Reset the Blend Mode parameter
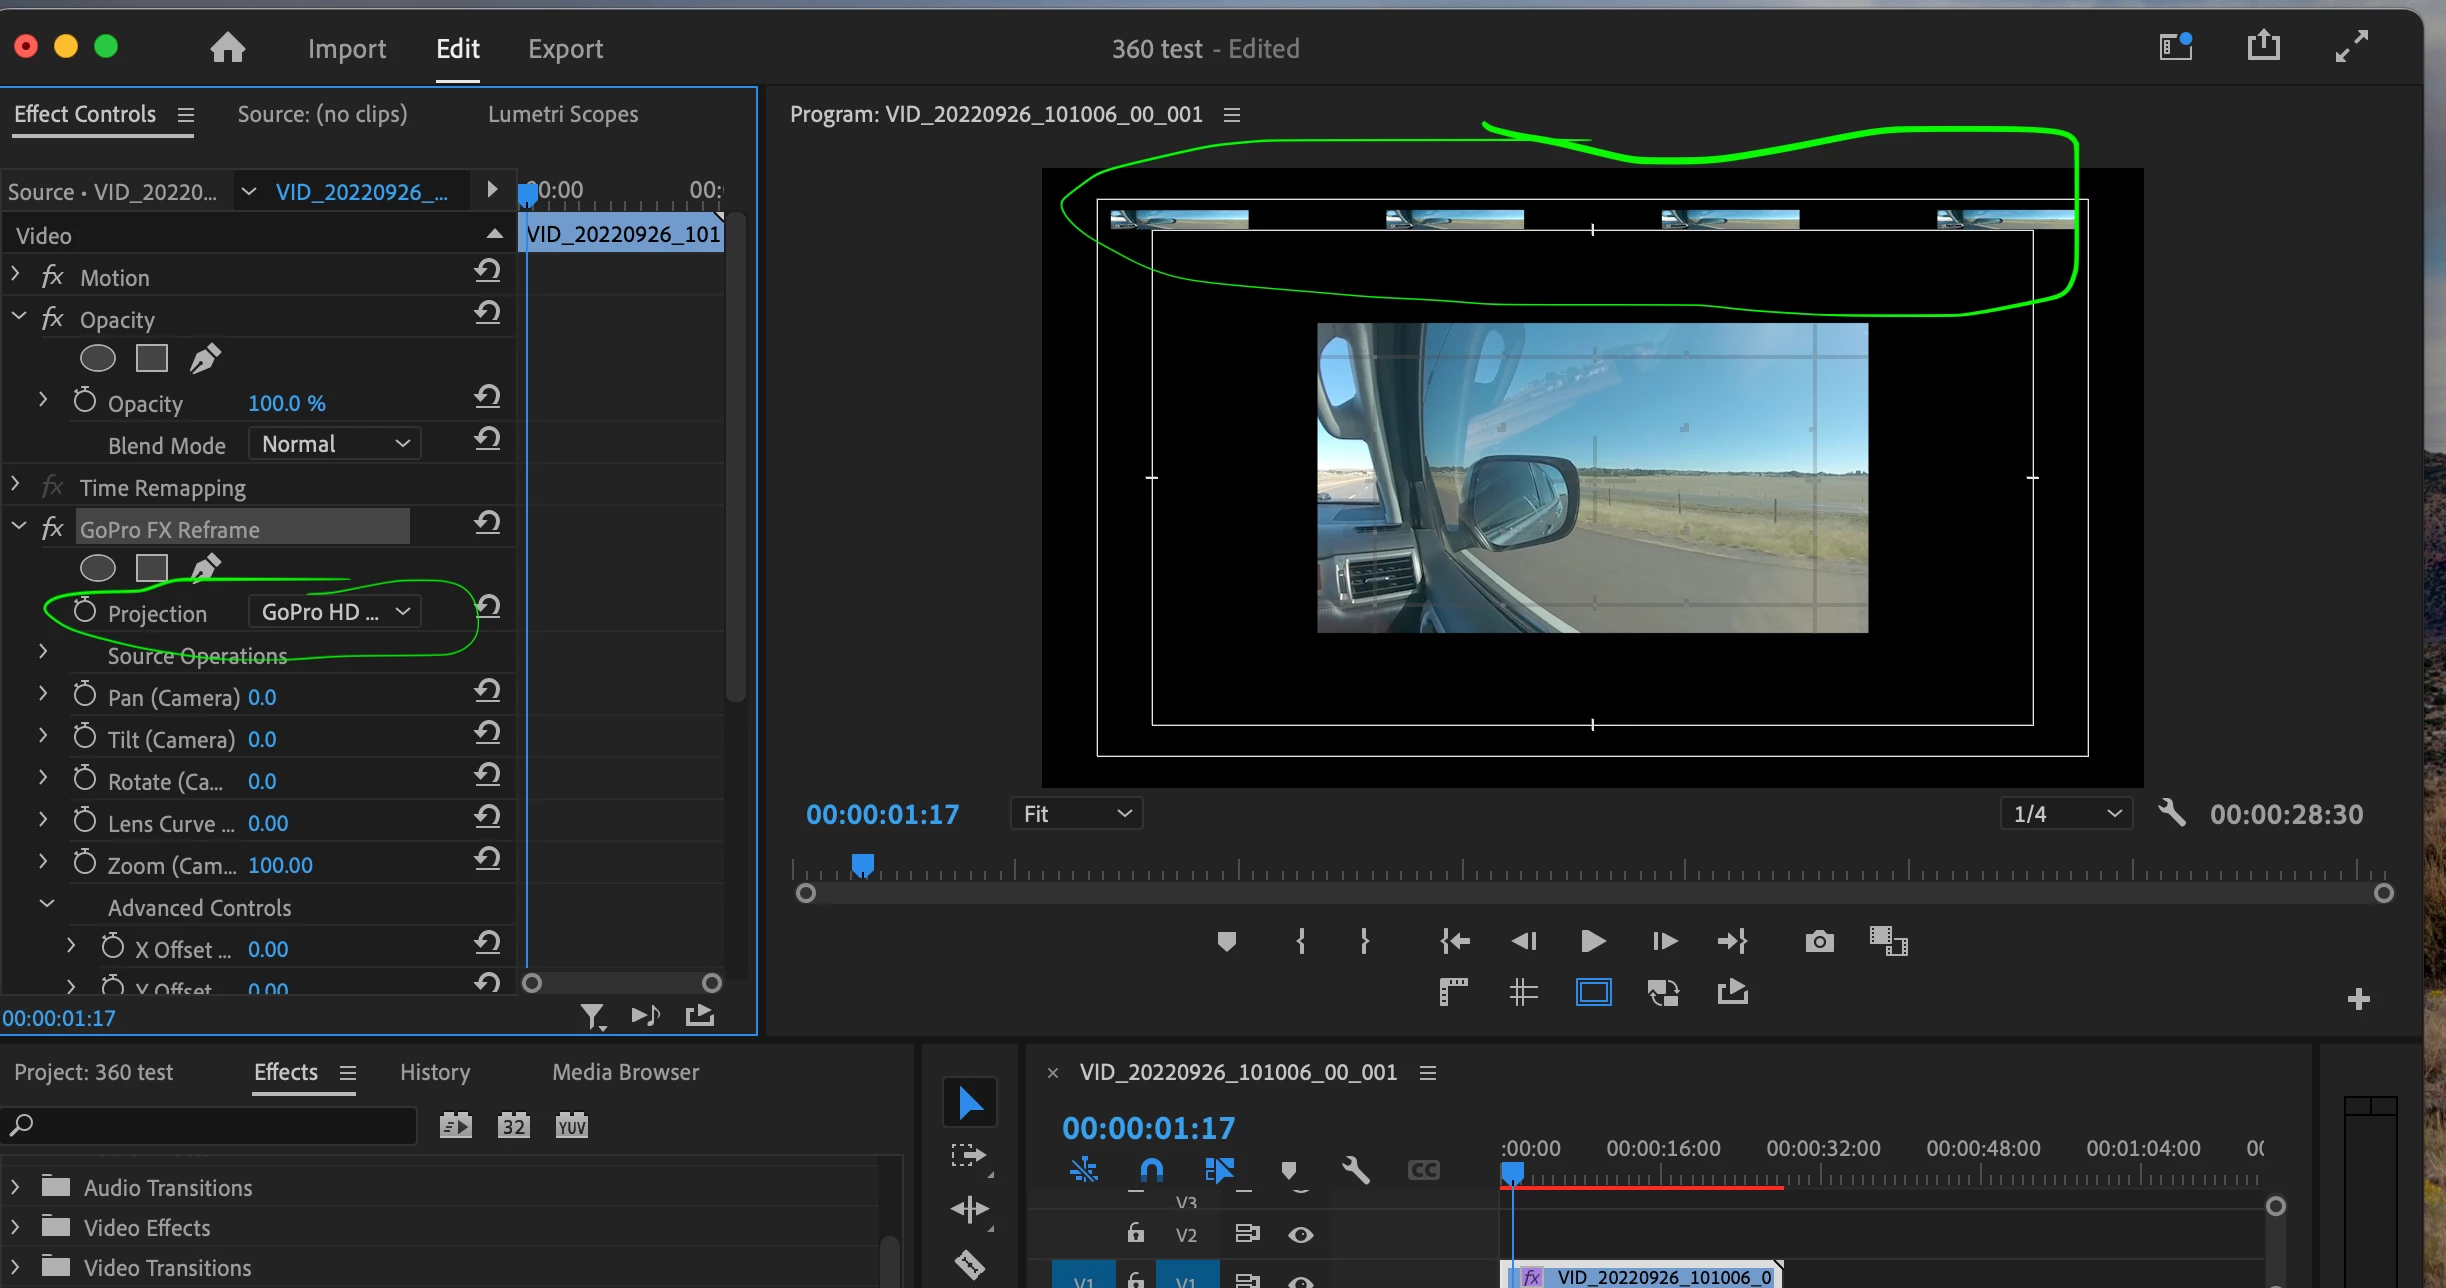Screen dimensions: 2446x1288 click(488, 439)
